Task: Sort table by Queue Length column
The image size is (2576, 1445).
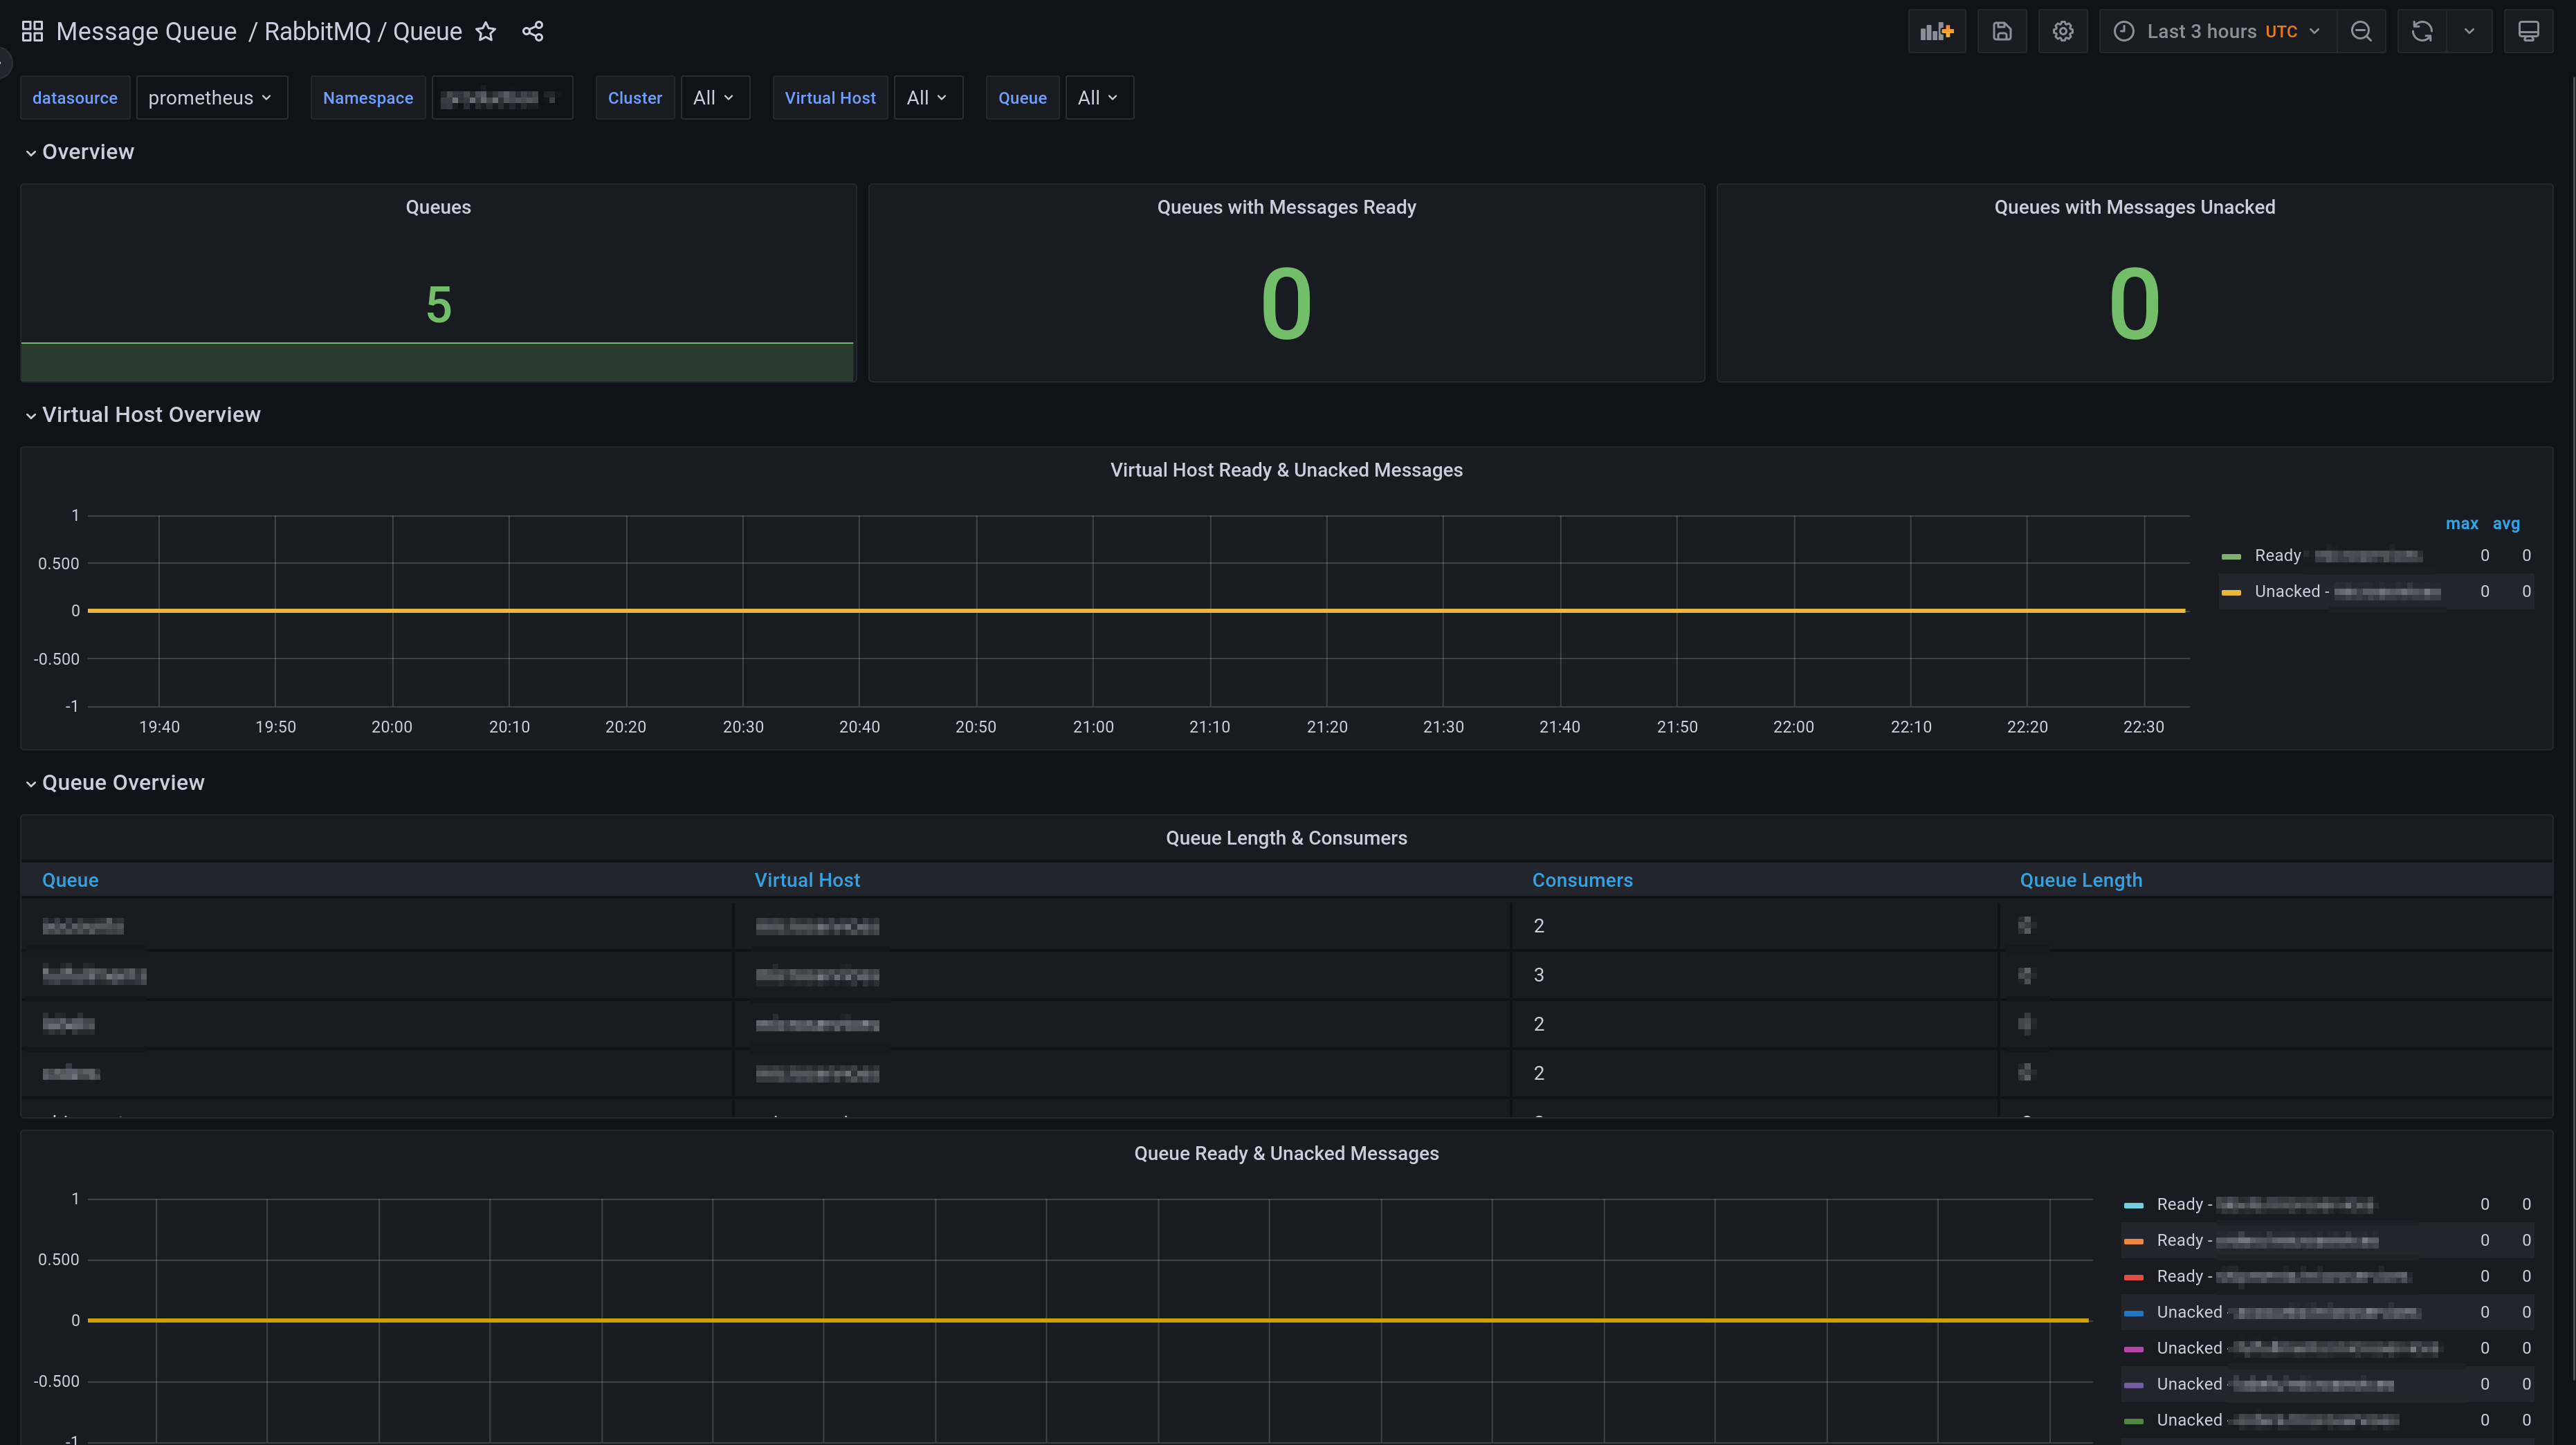Action: (x=2080, y=880)
